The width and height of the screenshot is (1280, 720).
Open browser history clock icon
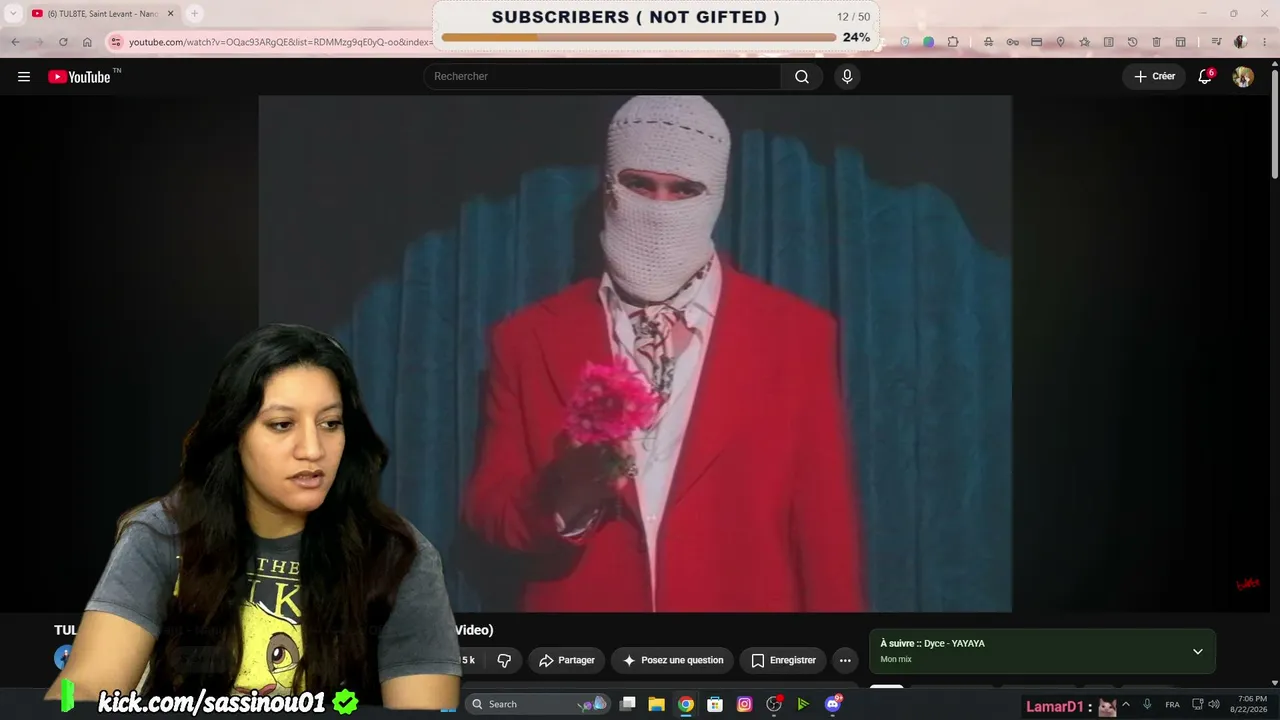coord(1132,42)
